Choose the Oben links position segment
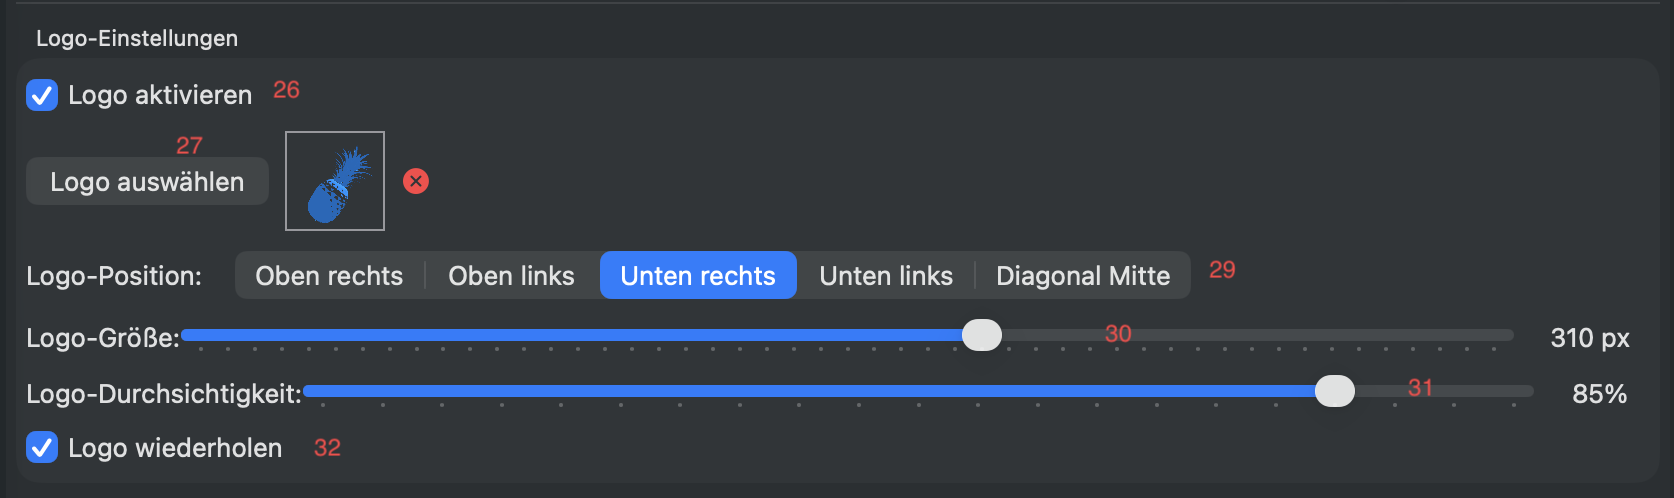Screen dimensions: 1674x498 click(511, 276)
